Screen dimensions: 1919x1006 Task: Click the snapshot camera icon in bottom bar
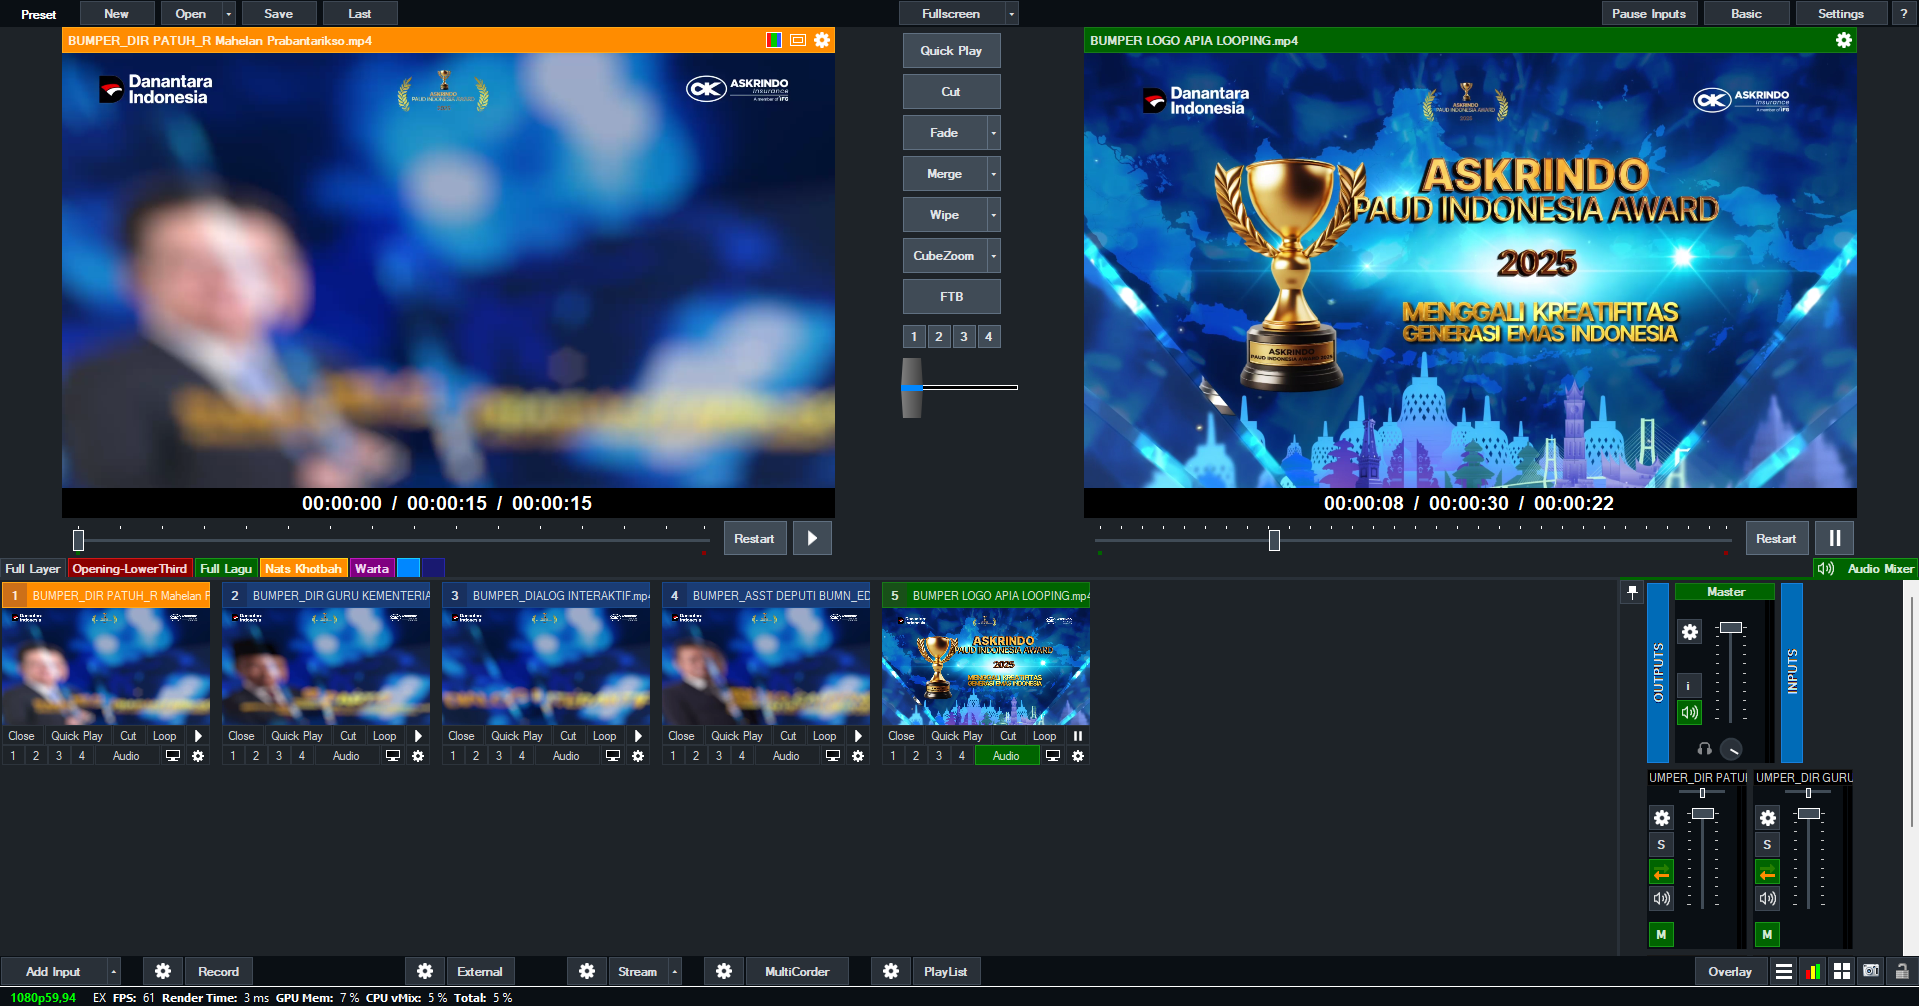1871,971
